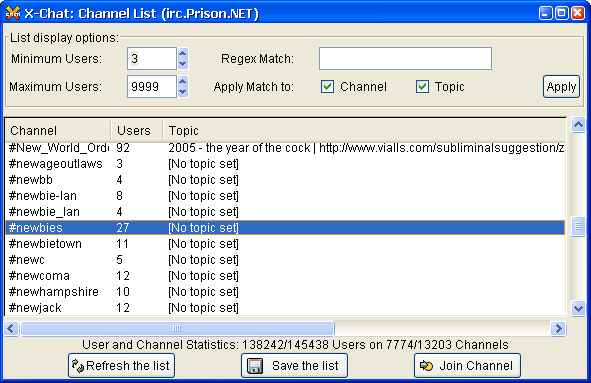
Task: Sort by the Channel column header
Action: pyautogui.click(x=58, y=130)
